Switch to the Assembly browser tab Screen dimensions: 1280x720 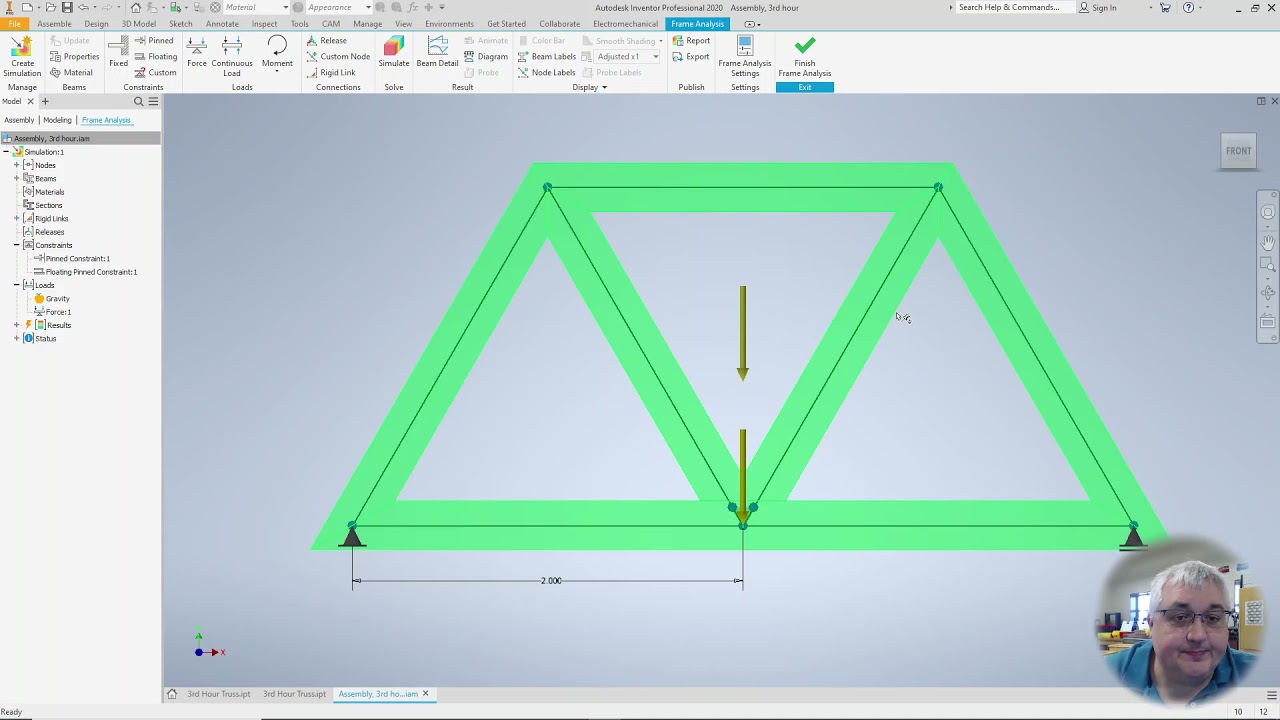coord(19,120)
